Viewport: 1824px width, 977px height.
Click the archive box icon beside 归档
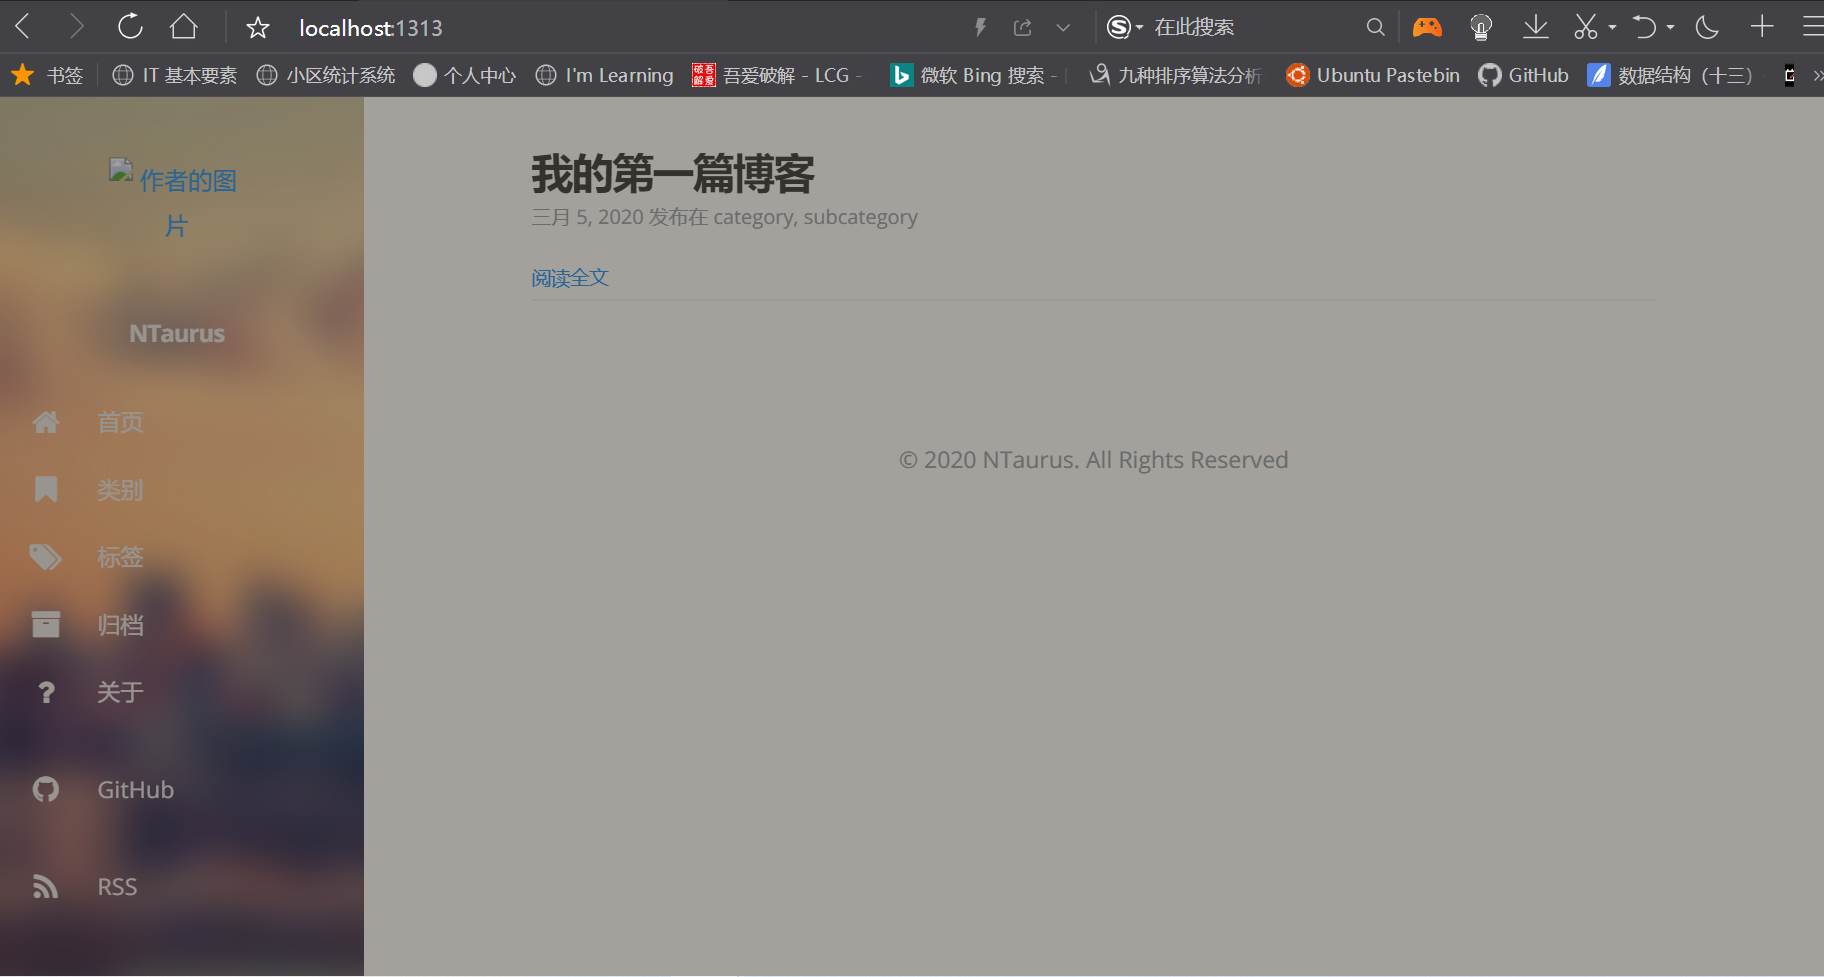pos(46,624)
